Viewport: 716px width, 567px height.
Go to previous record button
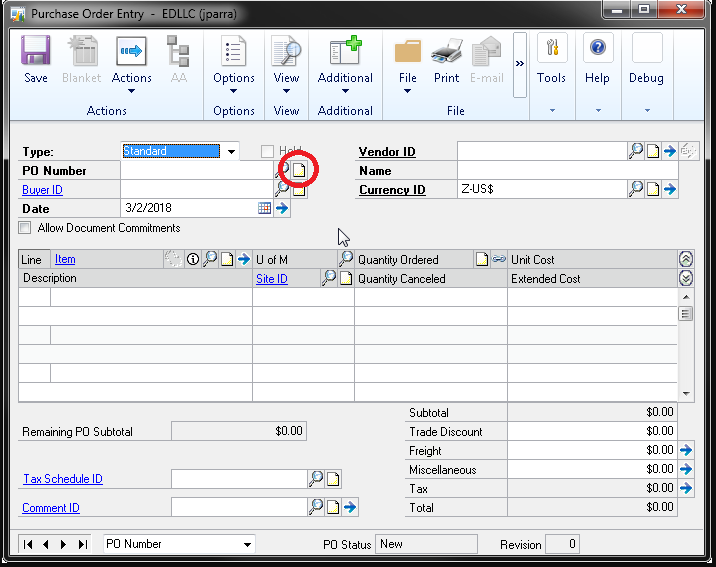(x=45, y=544)
